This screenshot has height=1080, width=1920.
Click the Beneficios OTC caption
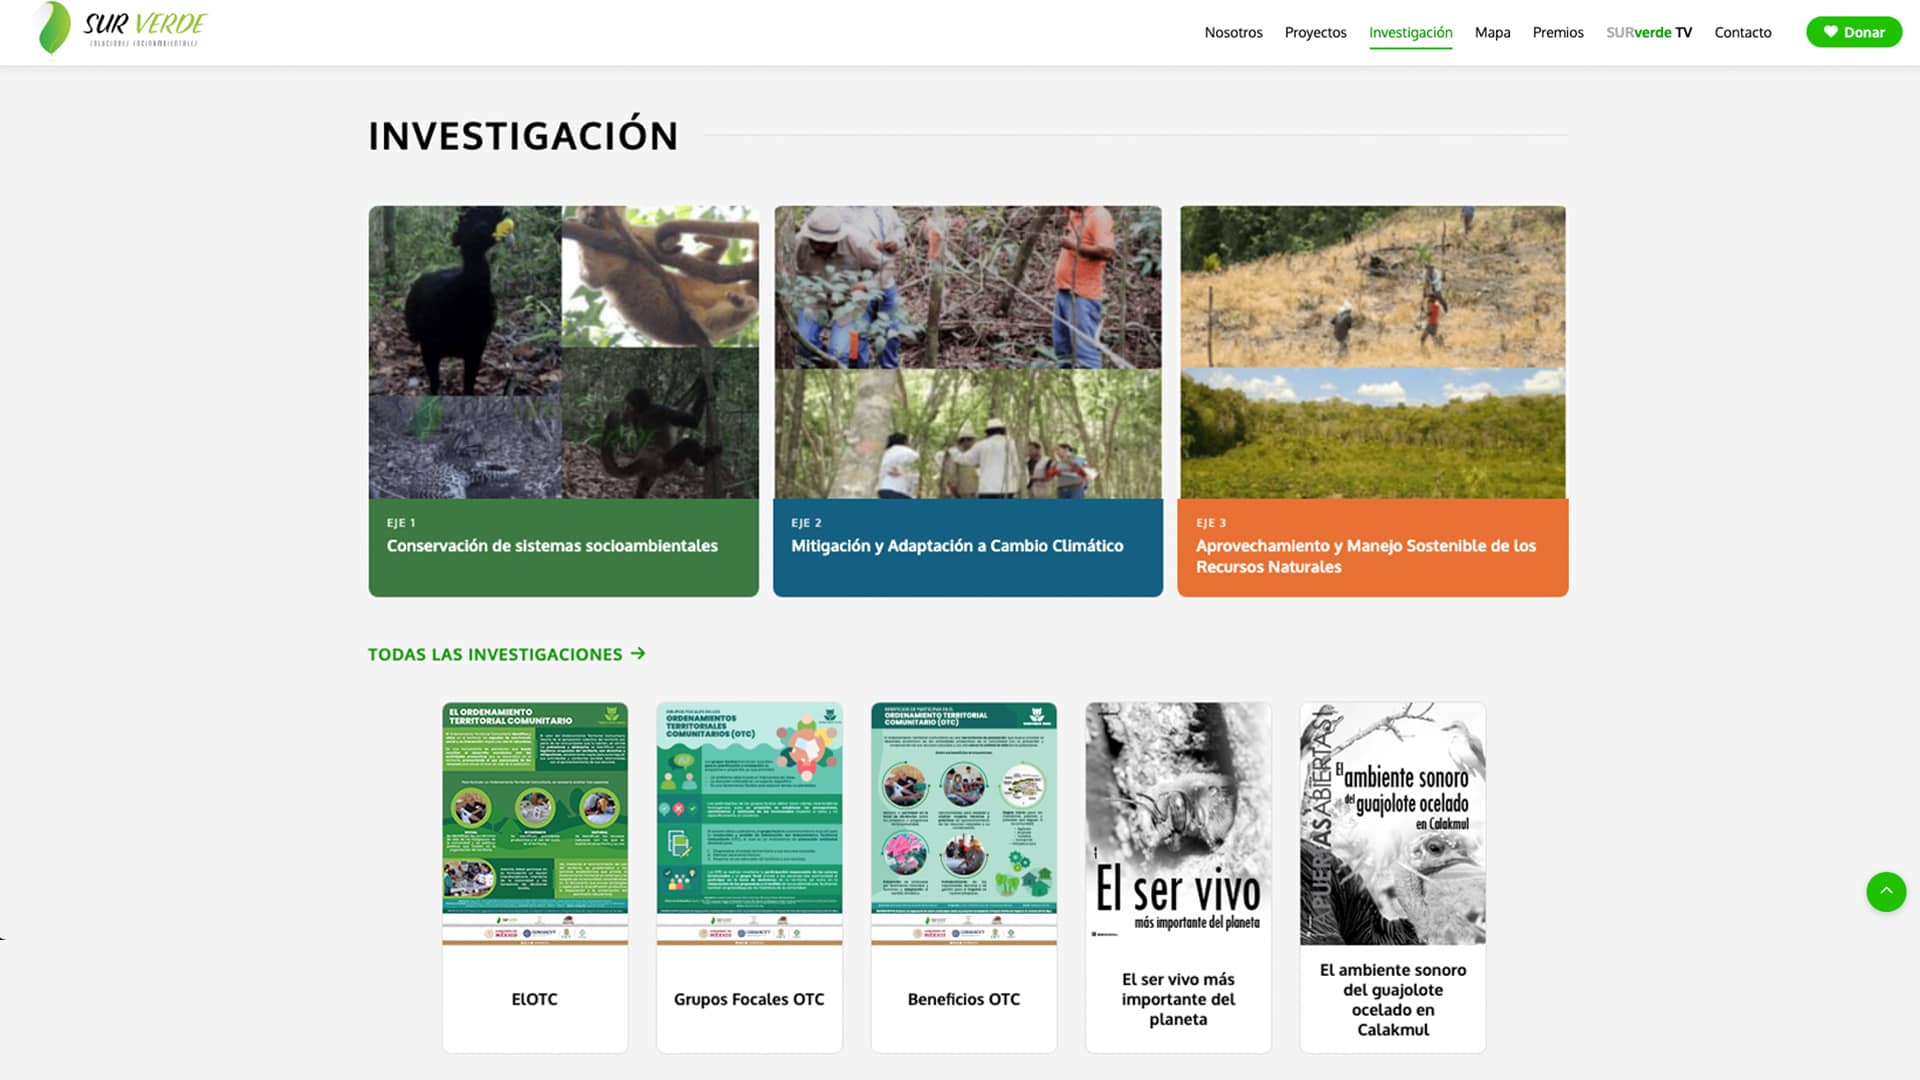(x=964, y=999)
